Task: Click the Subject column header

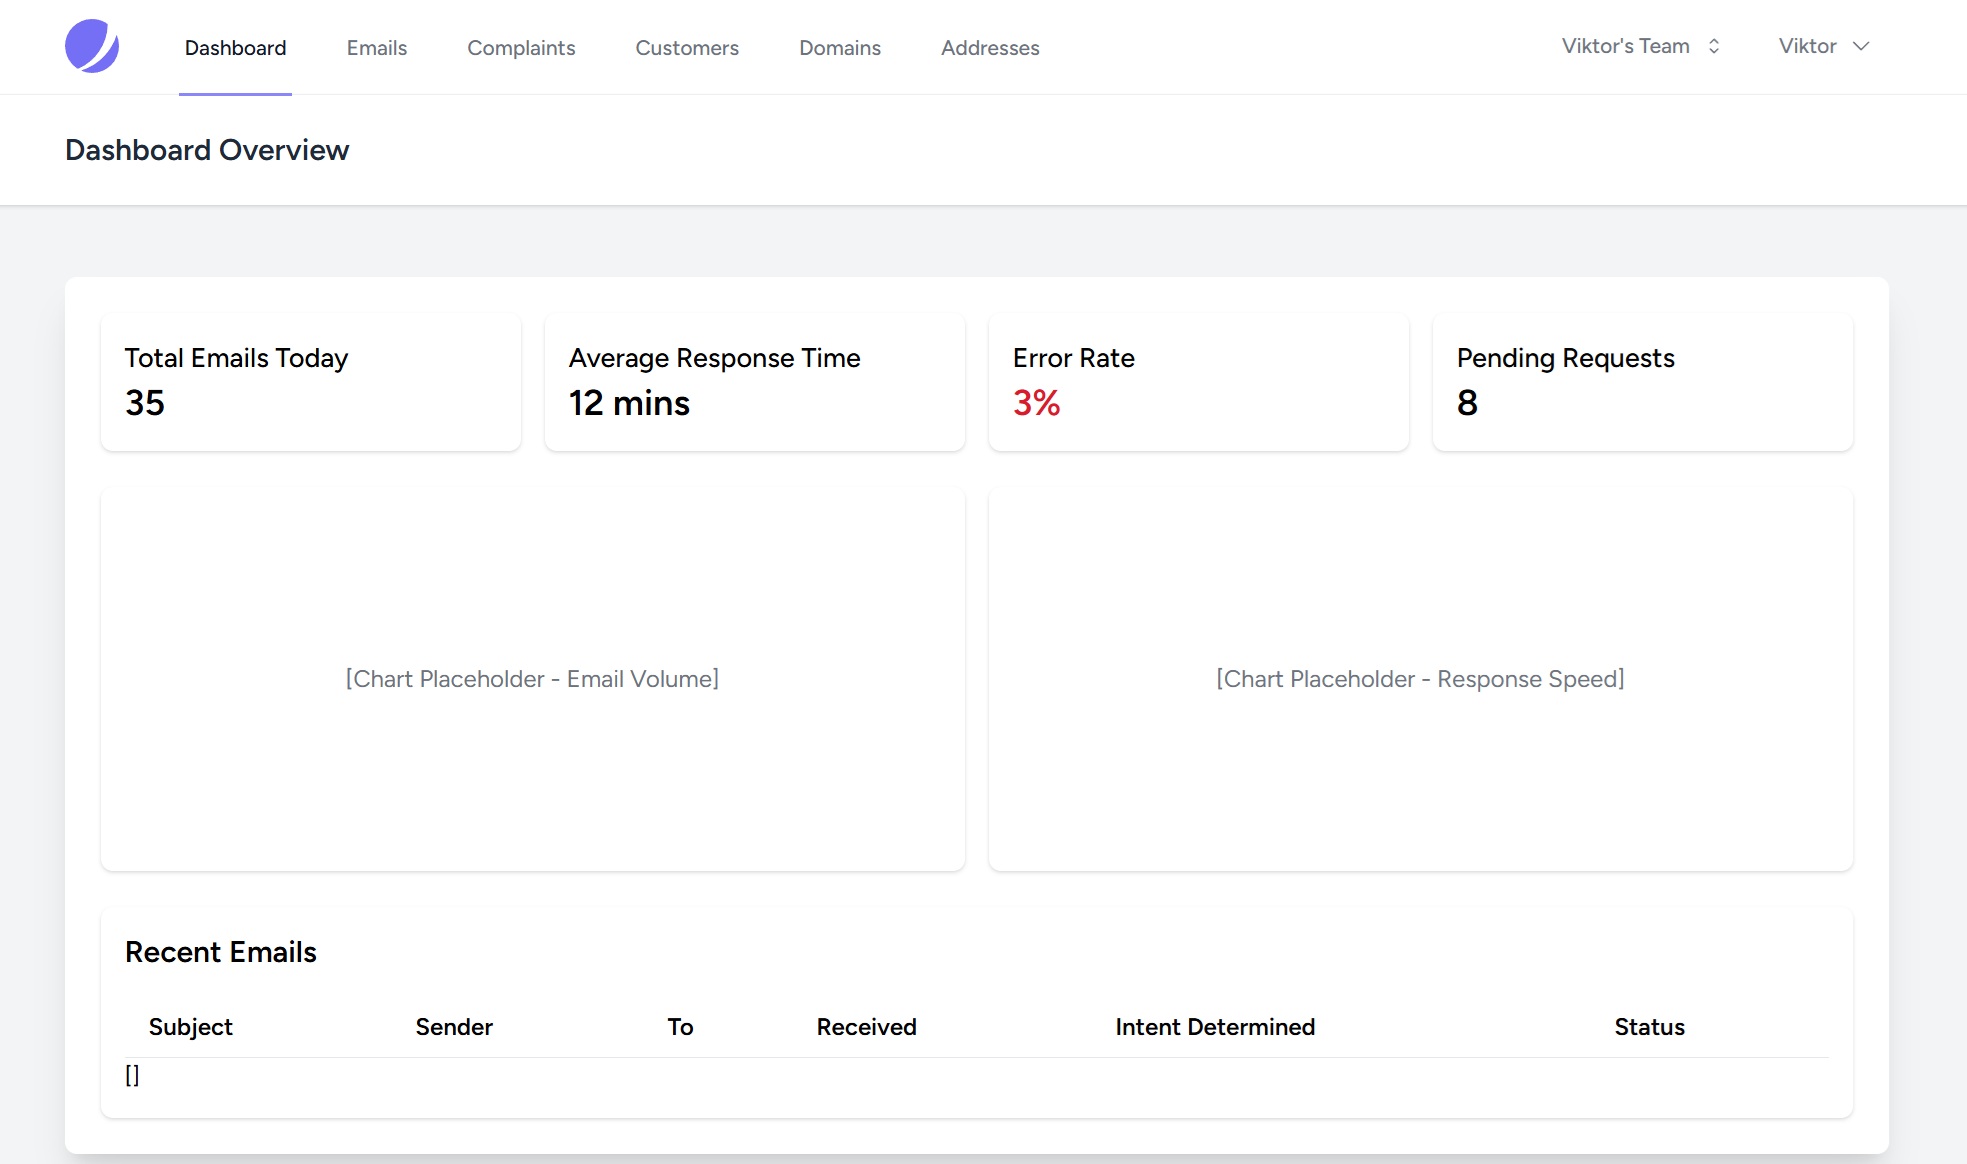Action: point(190,1027)
